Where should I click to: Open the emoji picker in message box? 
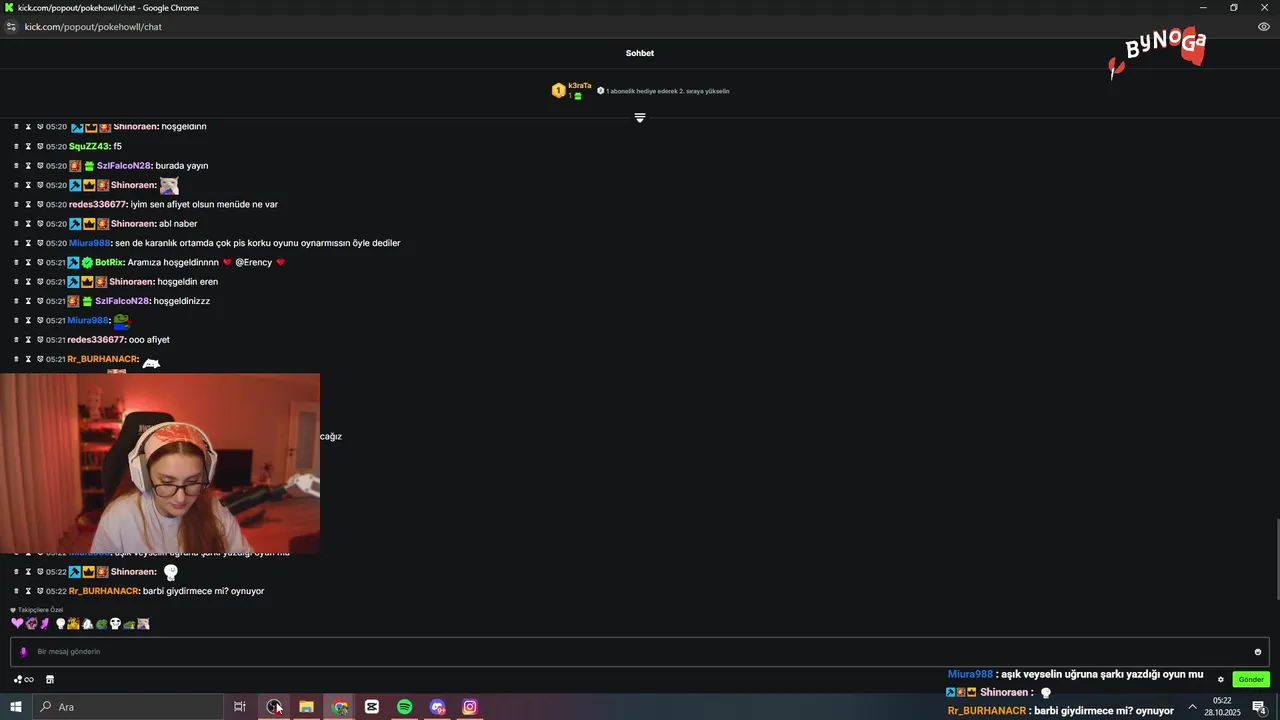tap(1258, 652)
